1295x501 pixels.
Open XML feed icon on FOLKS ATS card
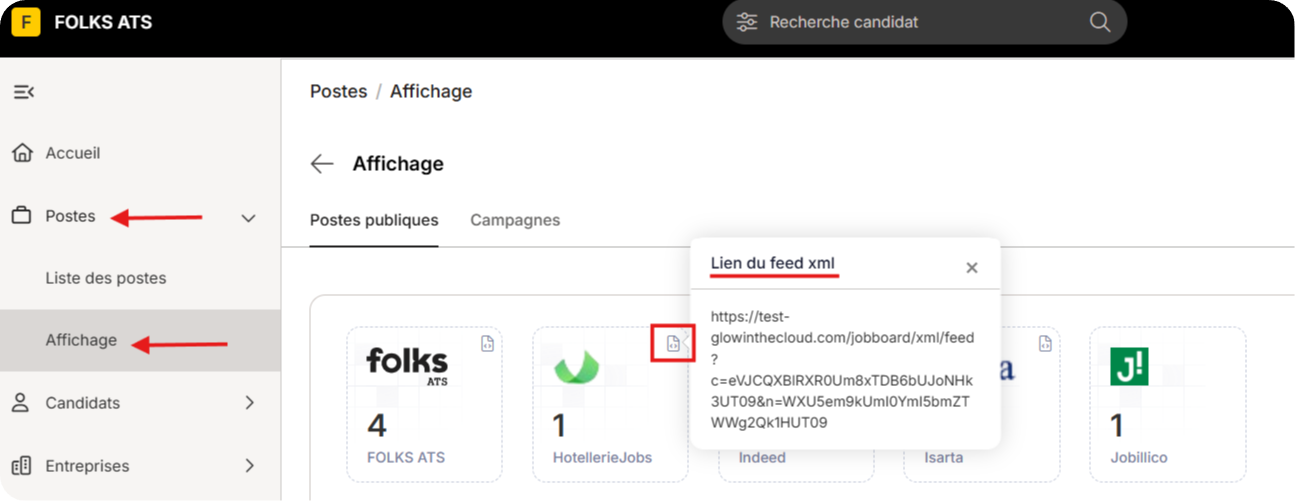487,343
